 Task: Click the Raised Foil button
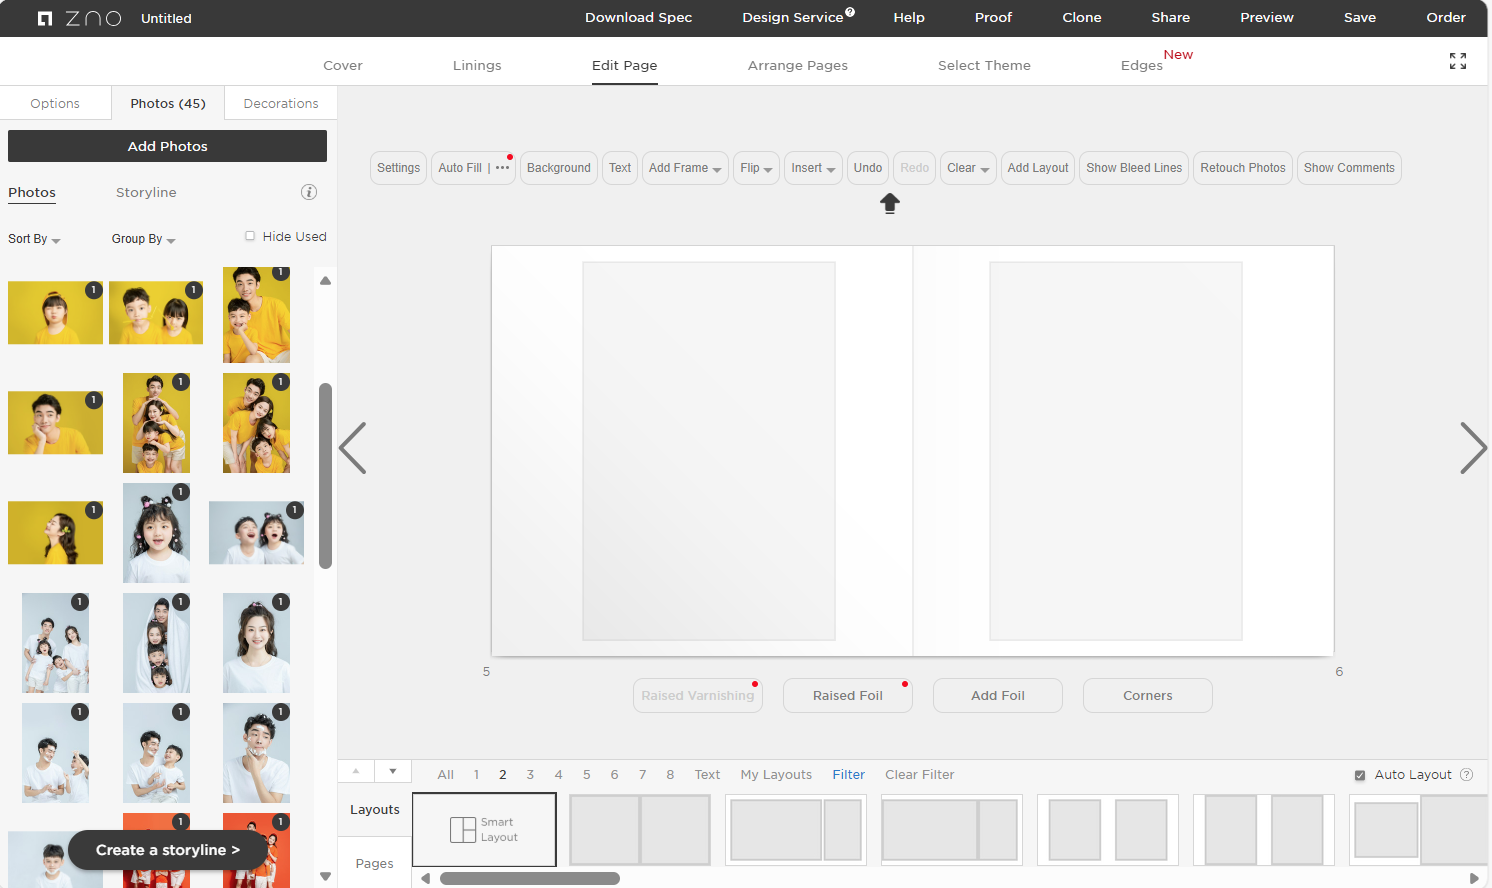click(848, 696)
